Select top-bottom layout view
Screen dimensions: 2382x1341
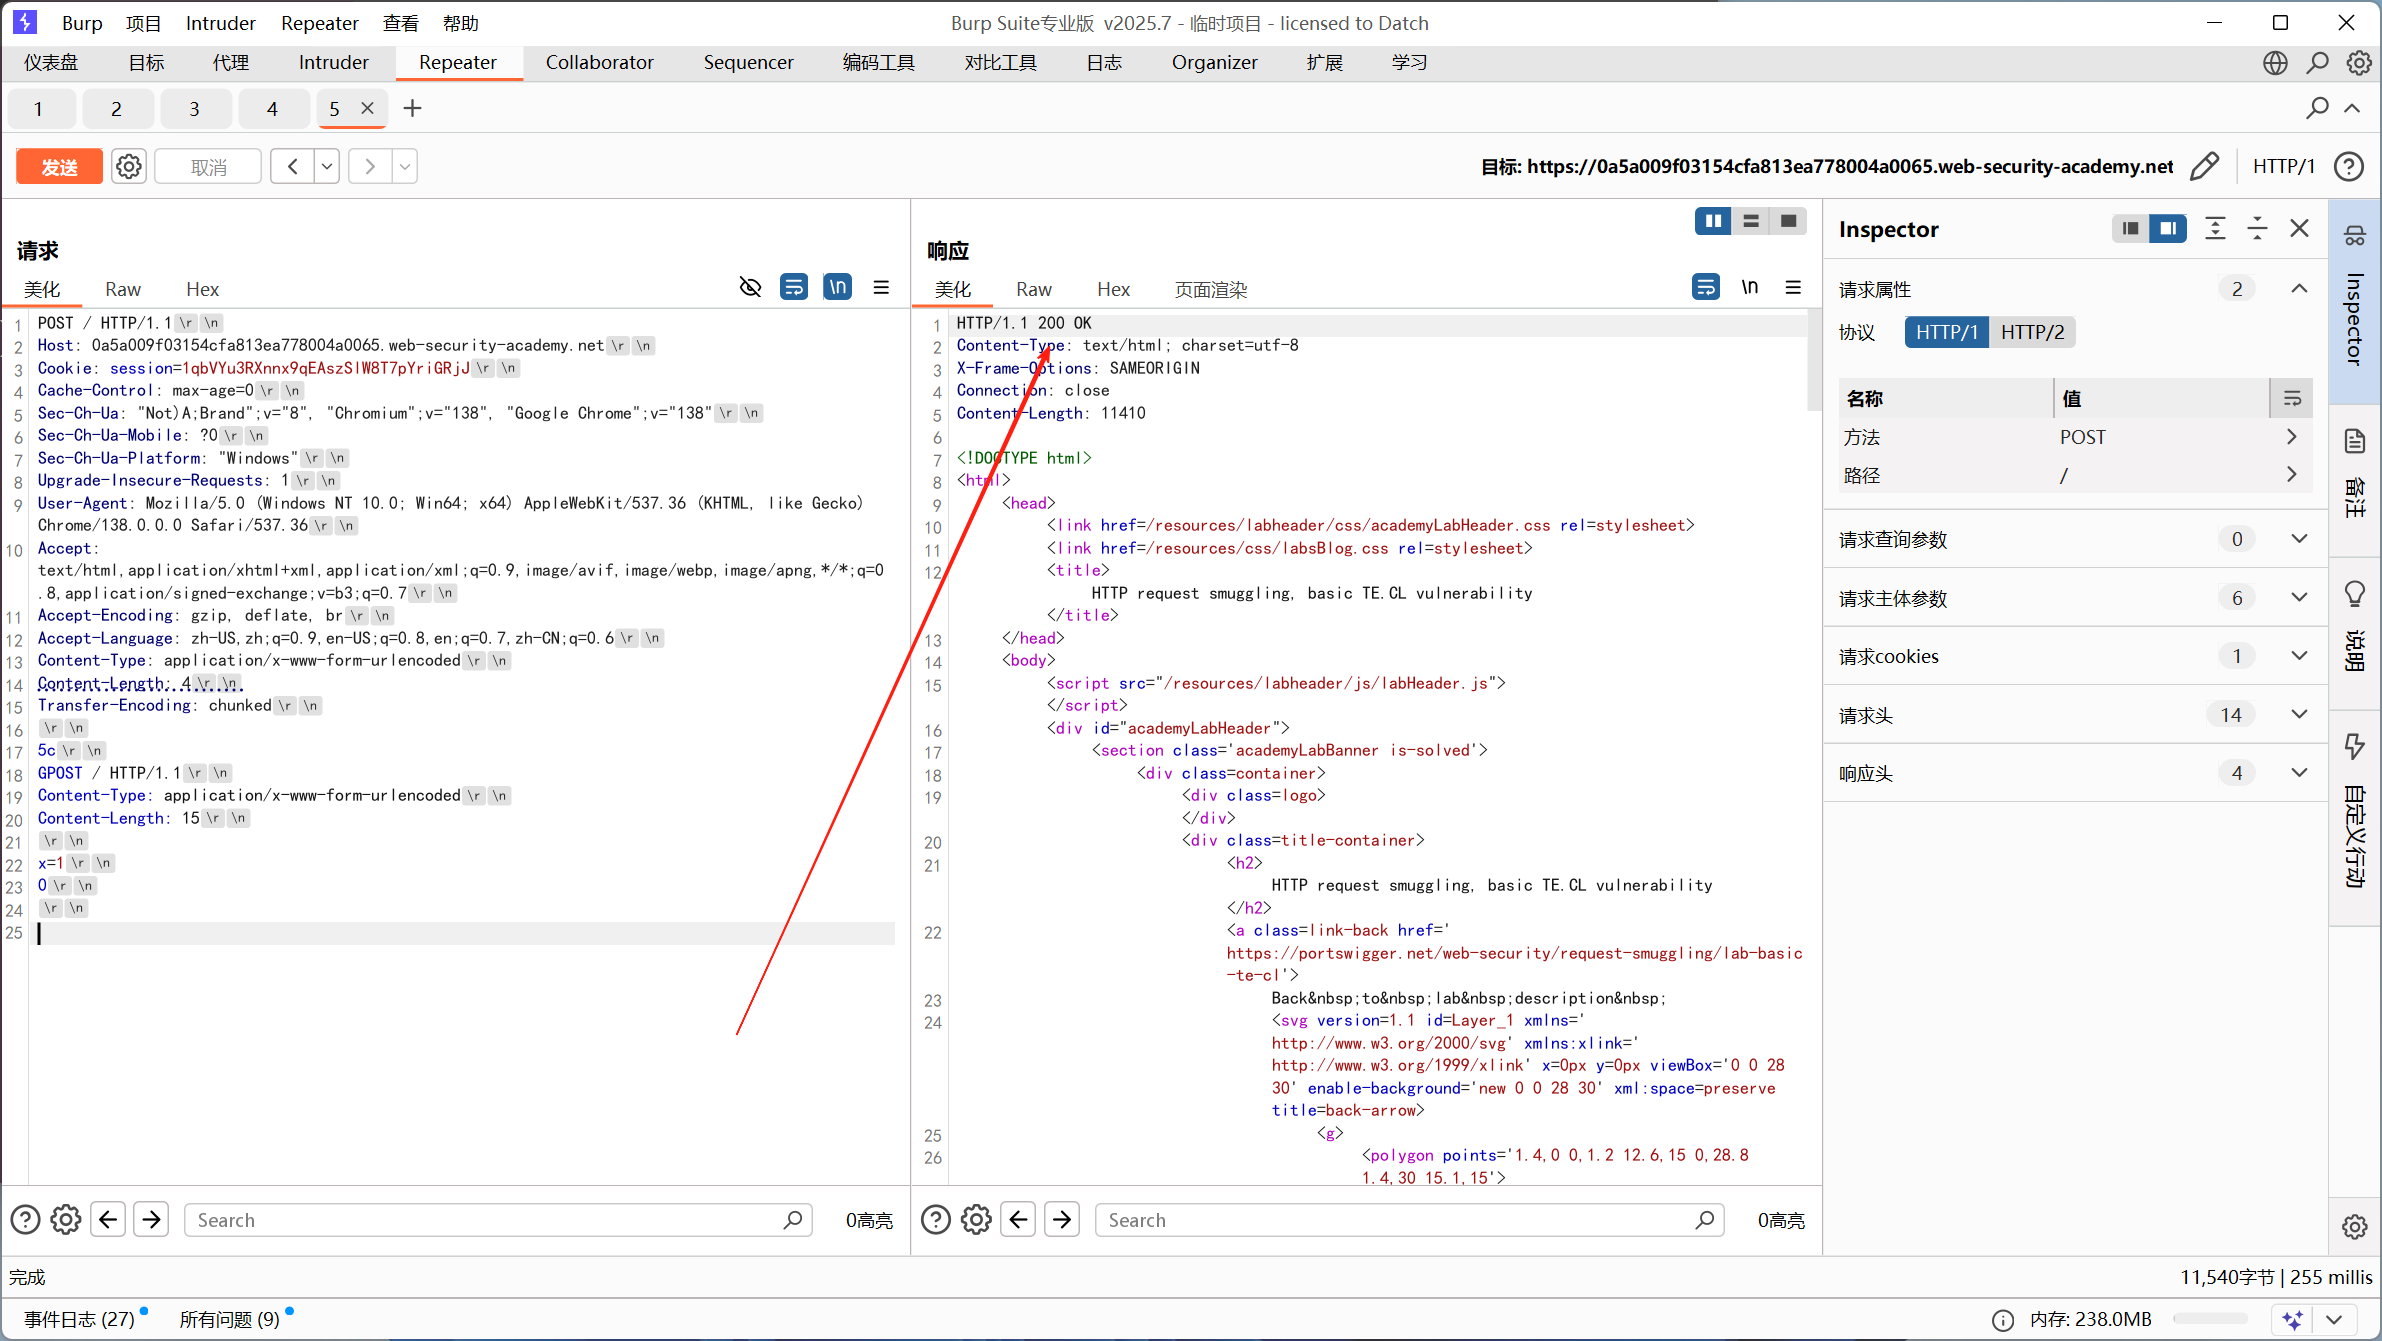1751,221
